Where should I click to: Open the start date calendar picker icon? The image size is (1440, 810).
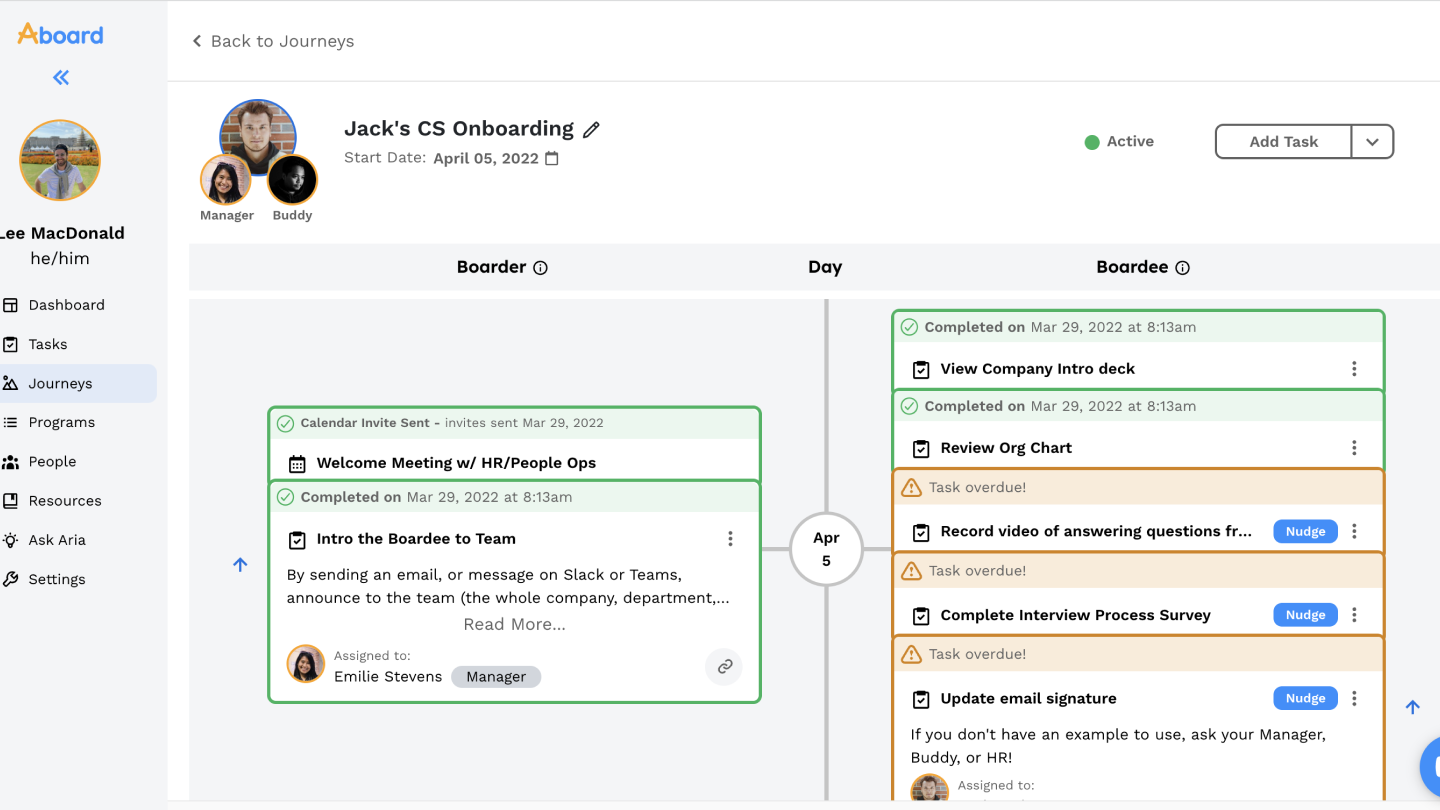[x=552, y=158]
